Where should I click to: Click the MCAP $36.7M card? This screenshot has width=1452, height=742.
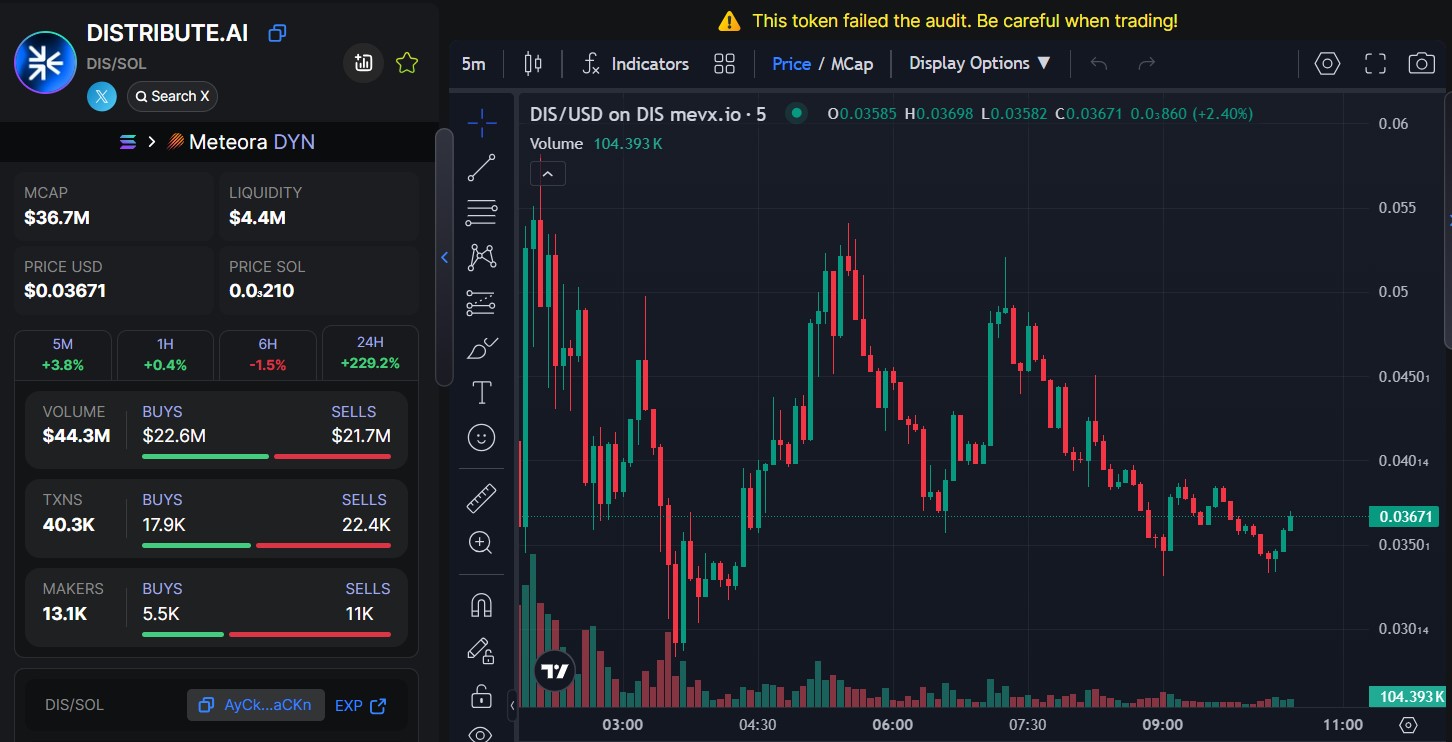point(112,206)
